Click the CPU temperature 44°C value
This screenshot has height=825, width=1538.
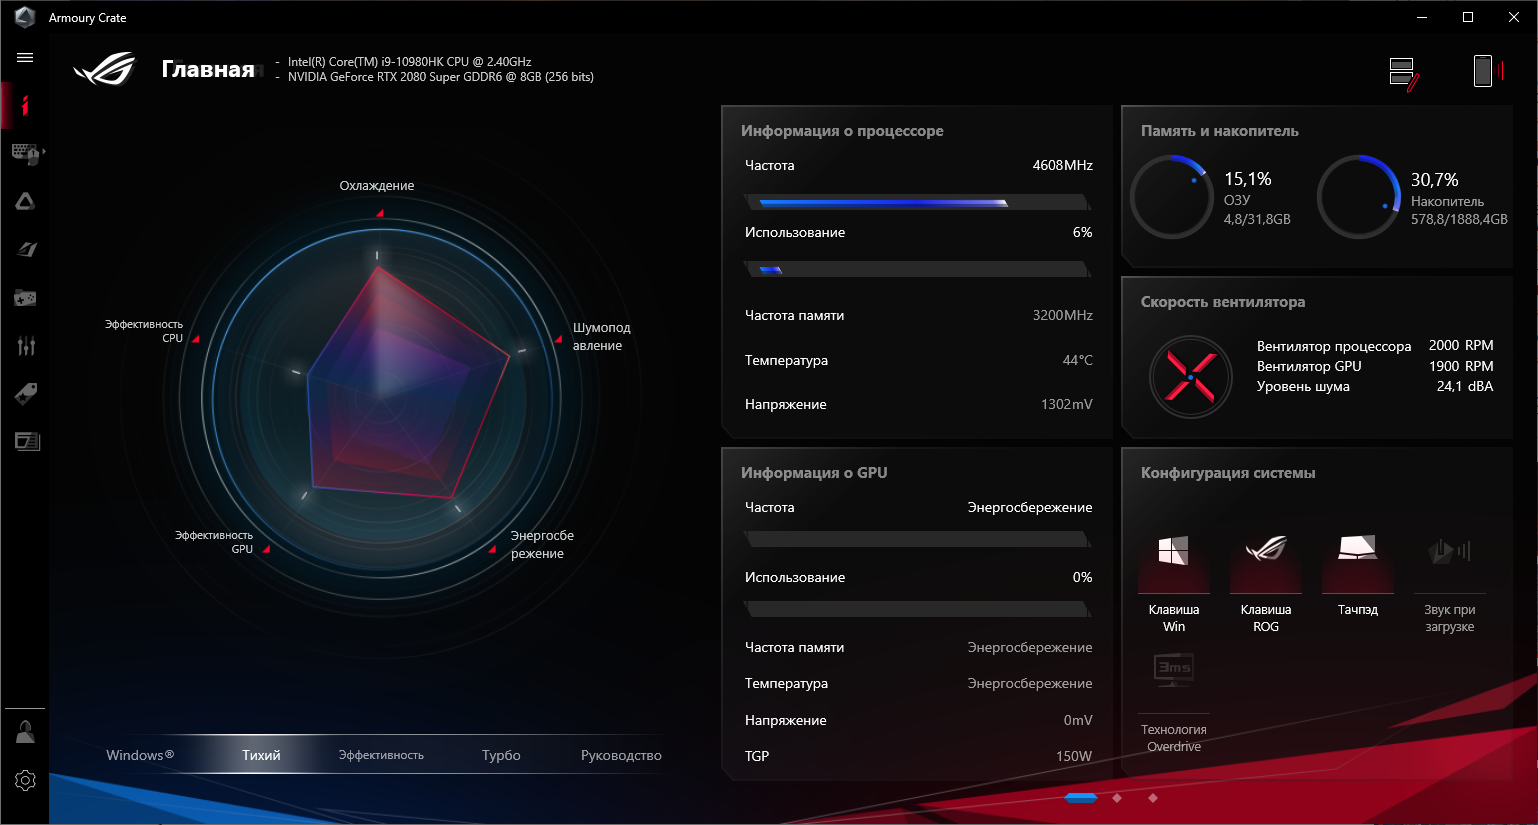(x=1077, y=360)
